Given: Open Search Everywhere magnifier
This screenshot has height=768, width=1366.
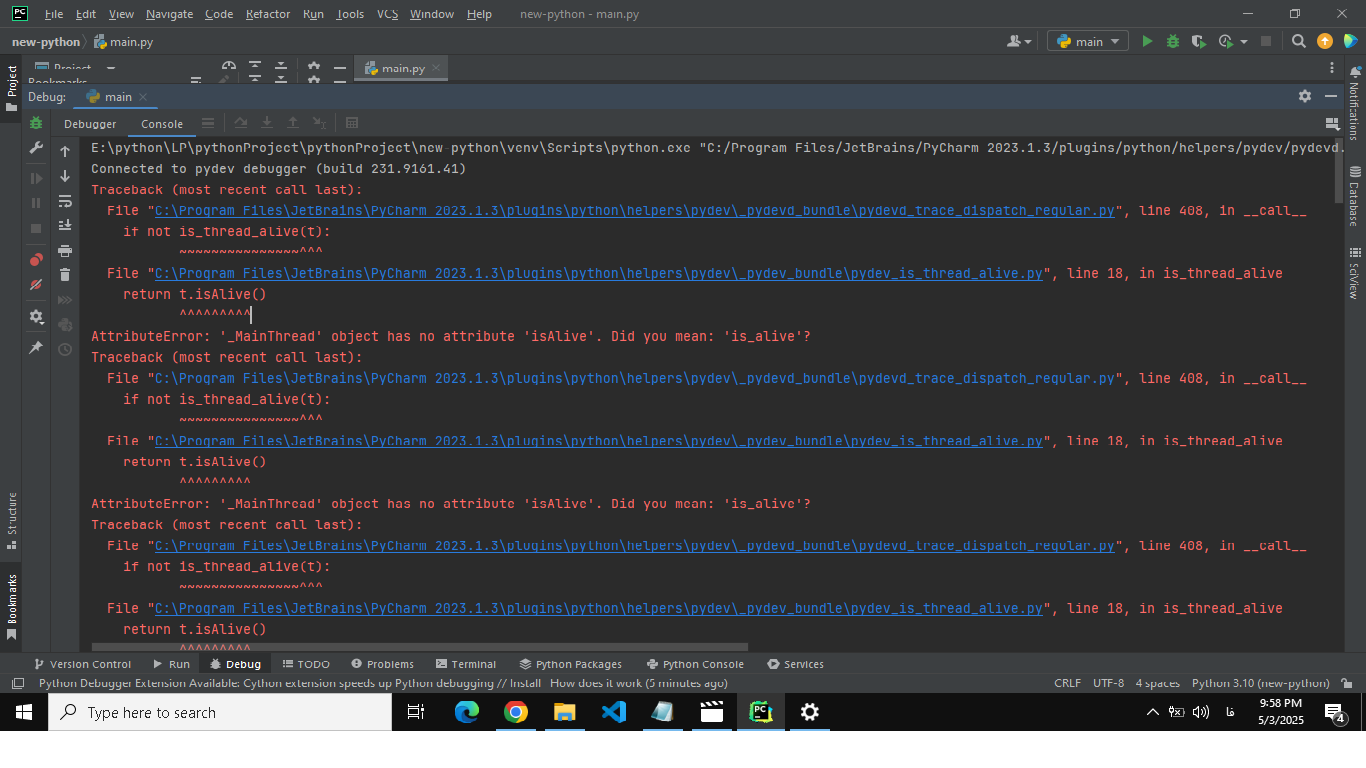Looking at the screenshot, I should click(x=1298, y=41).
